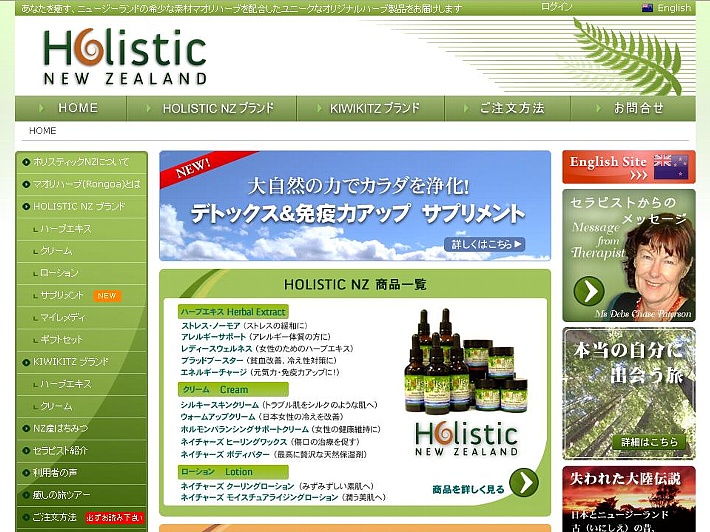Click 詳細はこちら on forest banner
This screenshot has height=532, width=710.
pos(649,442)
